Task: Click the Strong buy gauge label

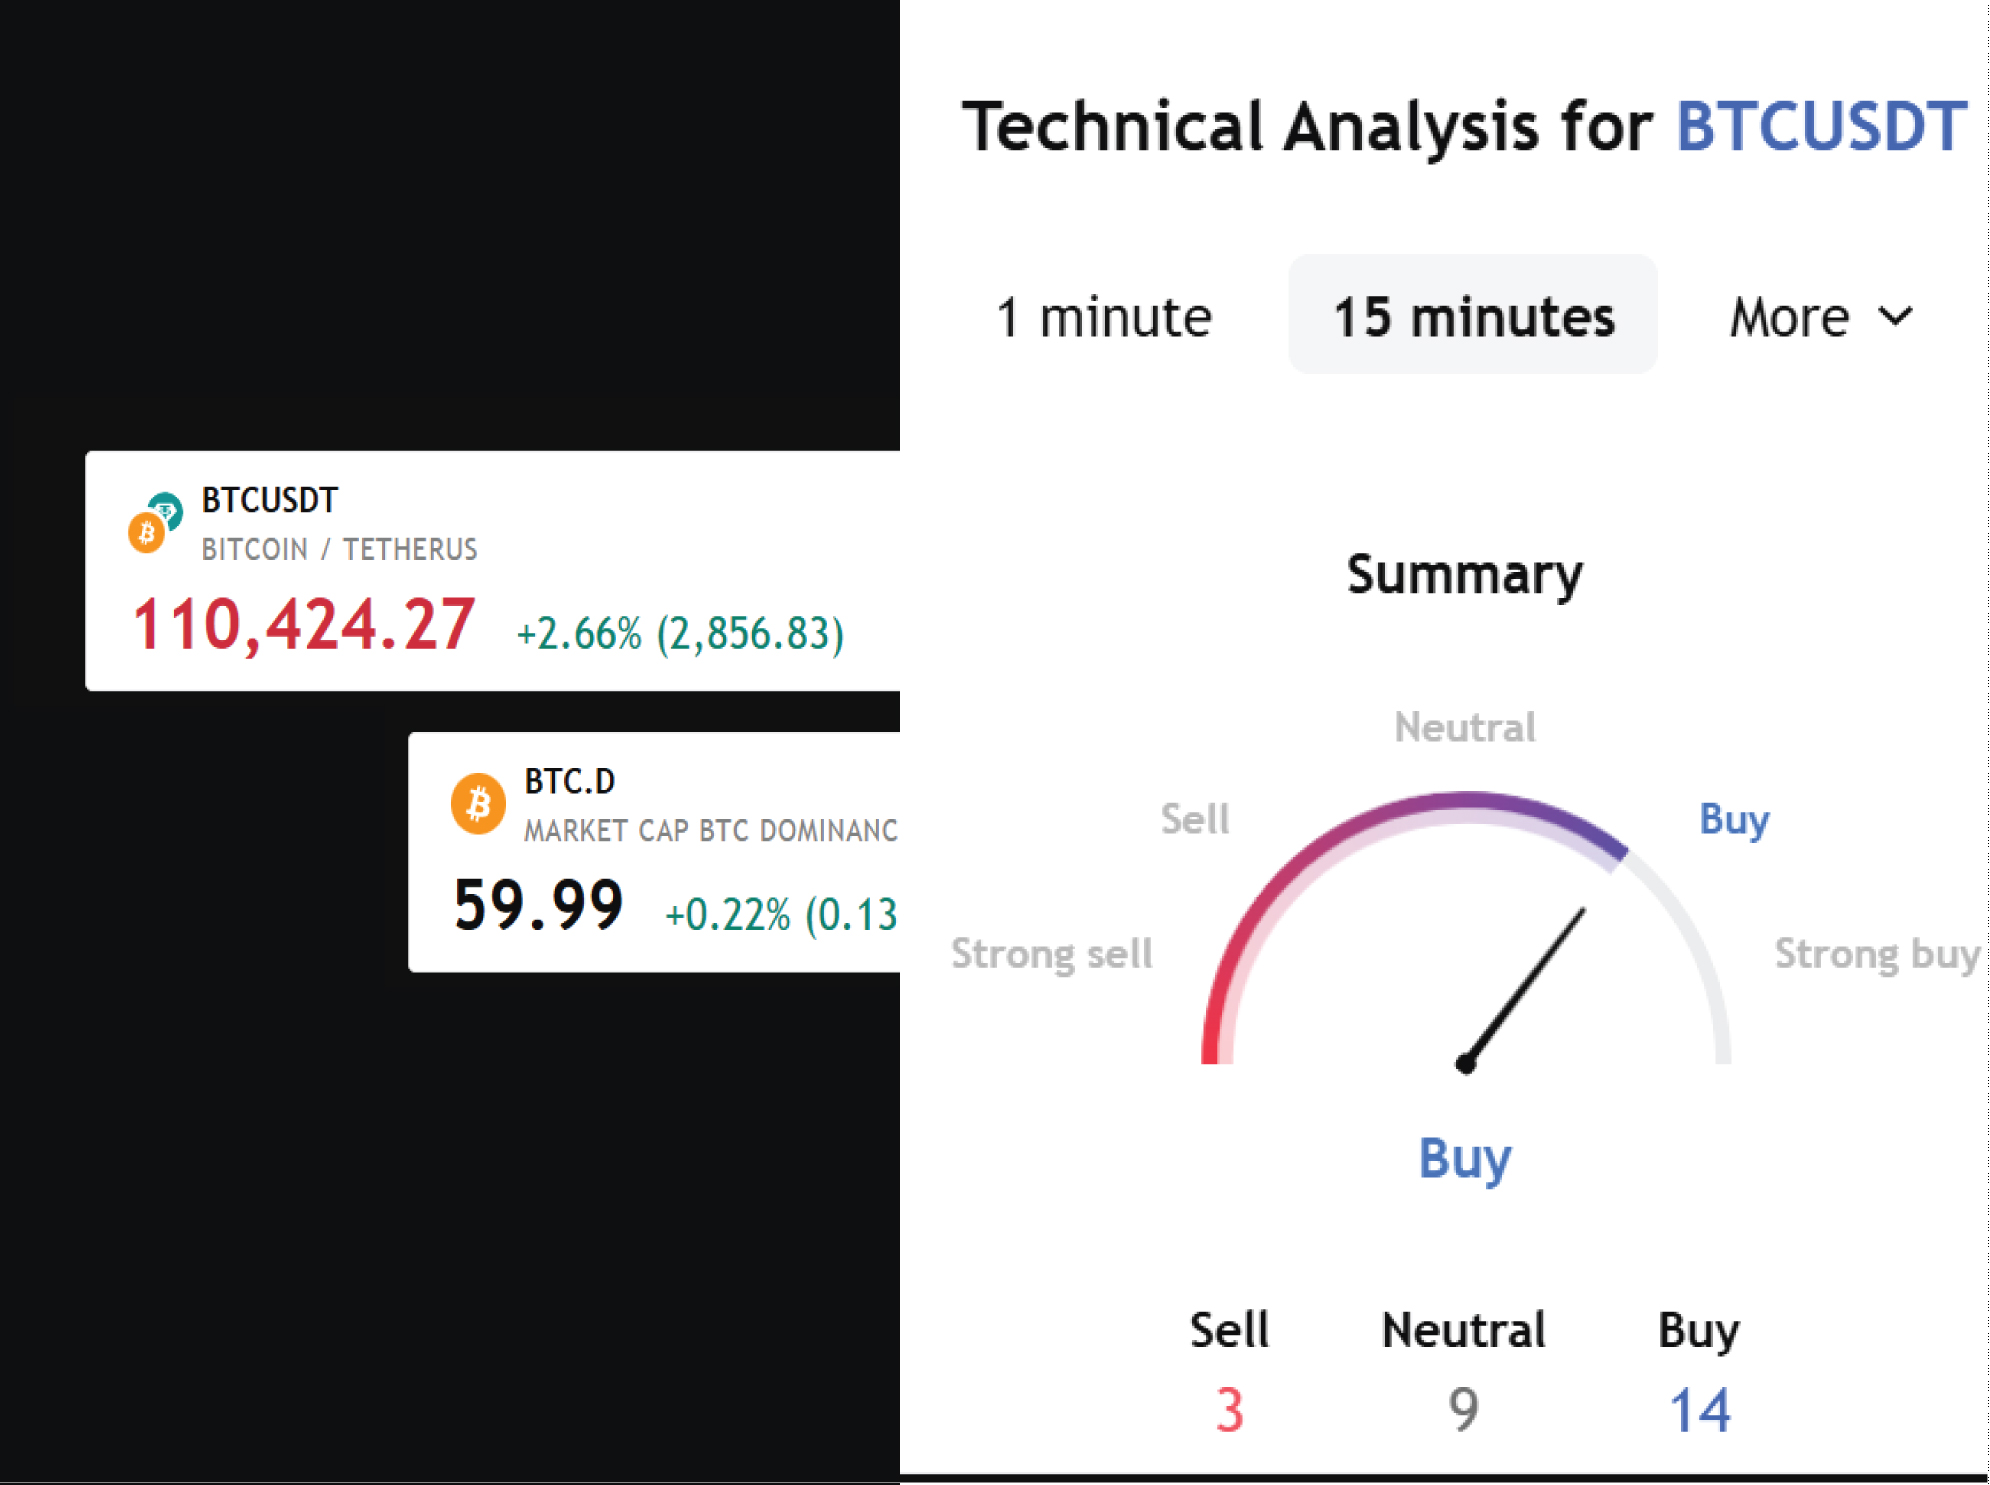Action: (1876, 953)
